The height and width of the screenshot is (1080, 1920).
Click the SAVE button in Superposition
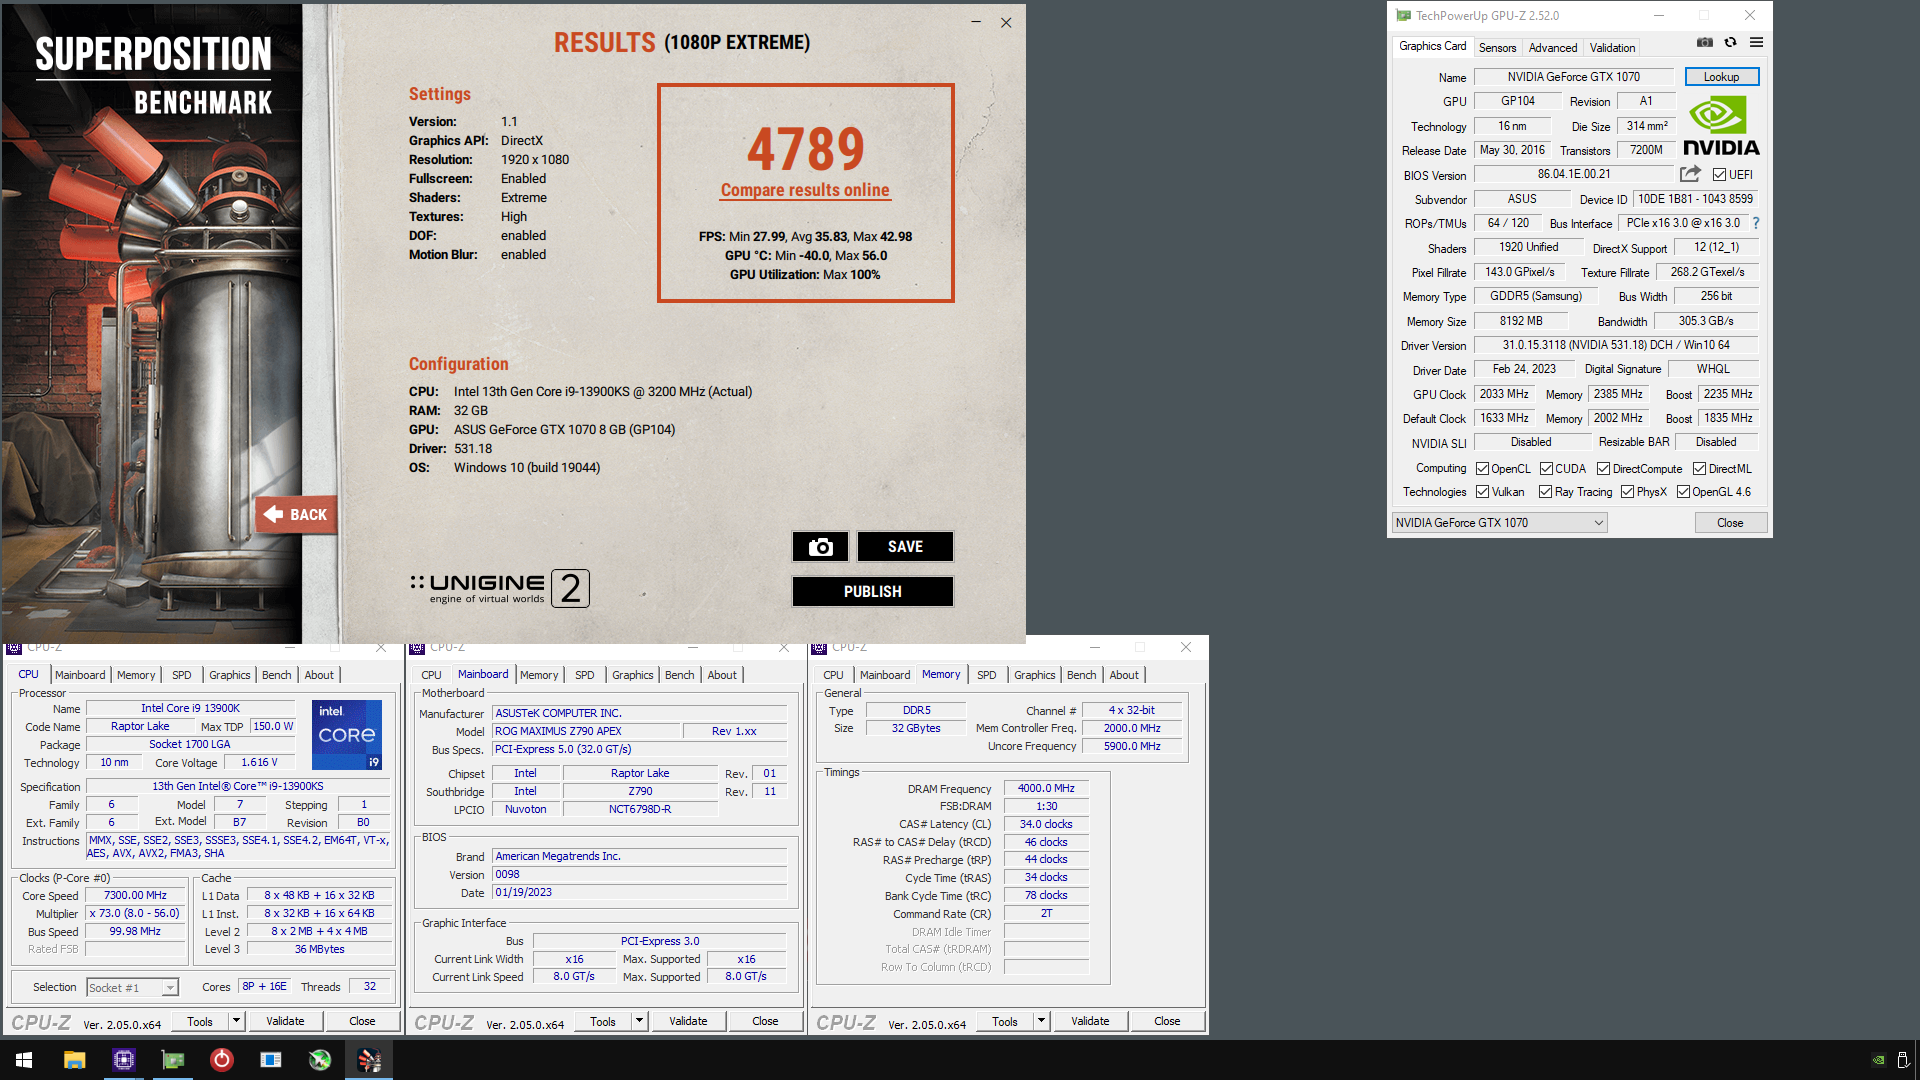point(905,547)
